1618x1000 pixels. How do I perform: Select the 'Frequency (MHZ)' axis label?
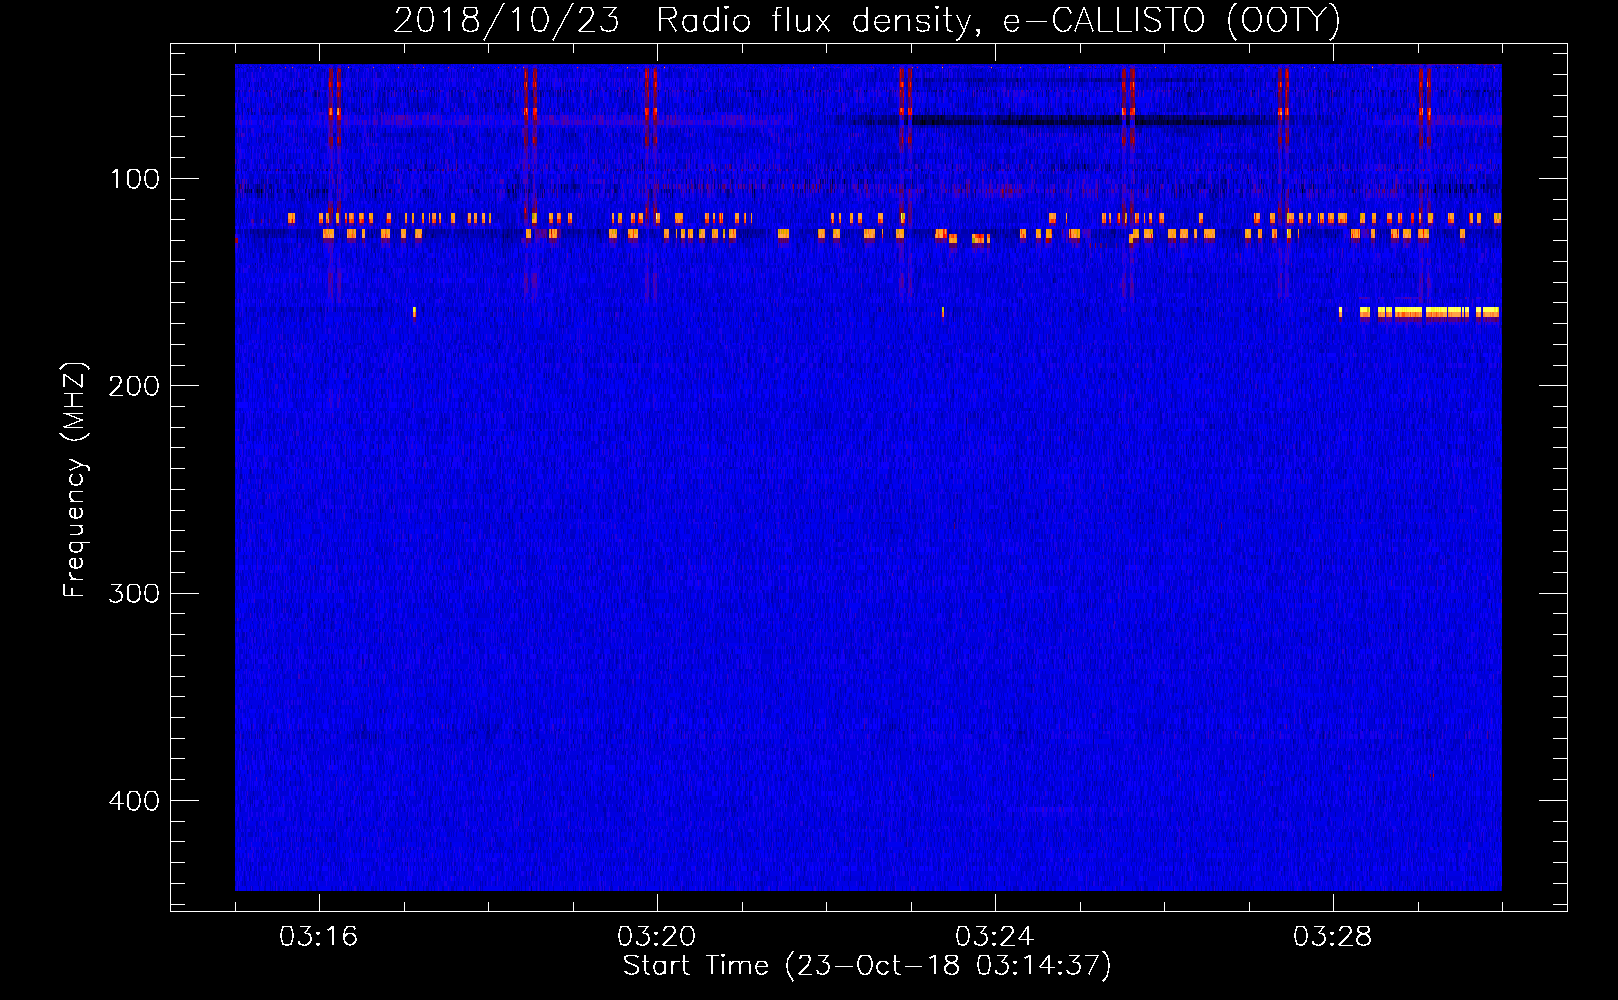tap(74, 480)
